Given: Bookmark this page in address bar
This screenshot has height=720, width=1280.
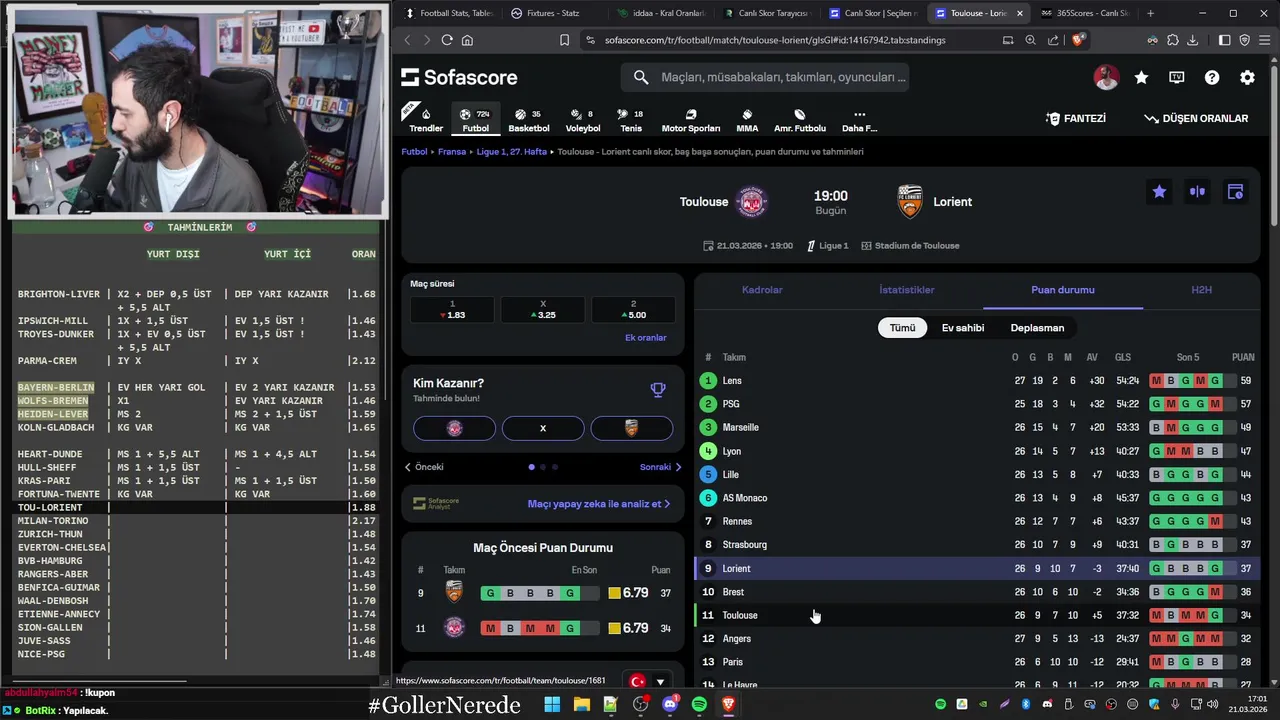Looking at the screenshot, I should (x=564, y=40).
